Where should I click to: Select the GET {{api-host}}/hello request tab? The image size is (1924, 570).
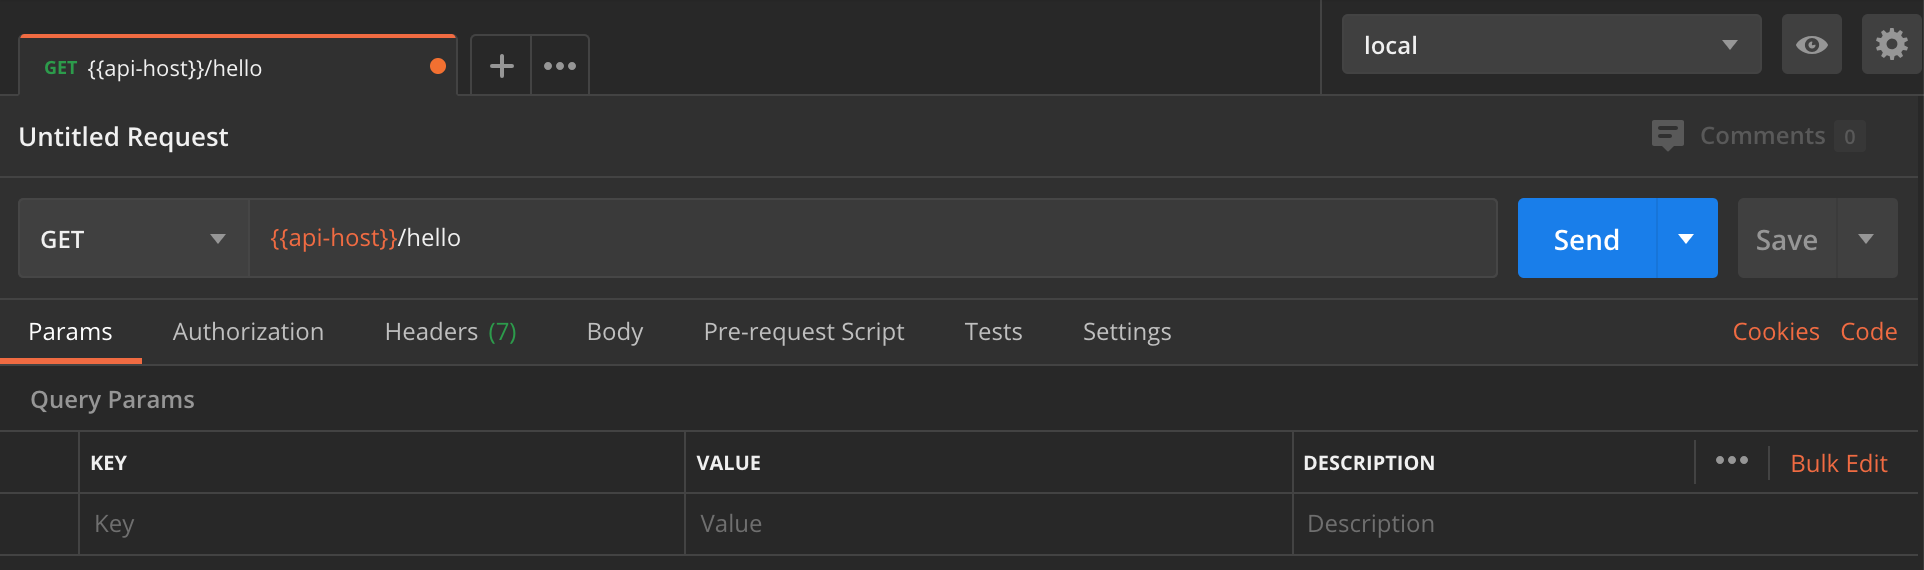pyautogui.click(x=238, y=67)
